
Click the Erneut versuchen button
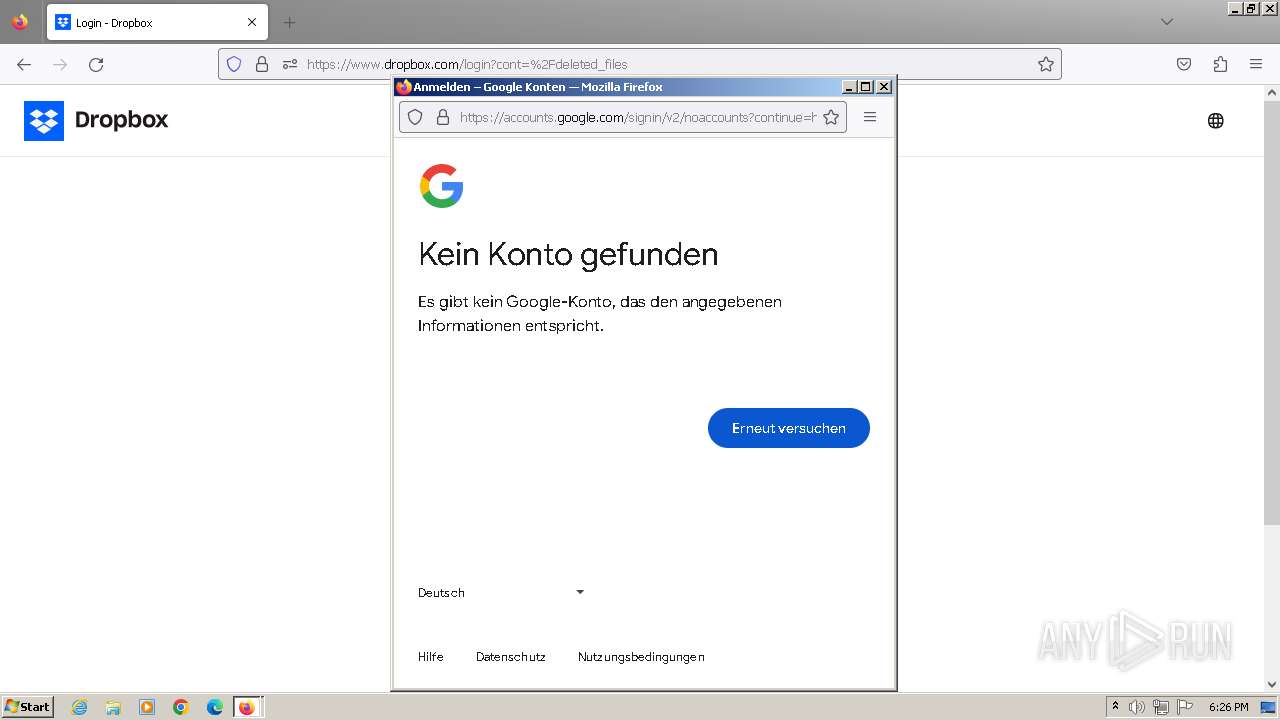point(788,428)
